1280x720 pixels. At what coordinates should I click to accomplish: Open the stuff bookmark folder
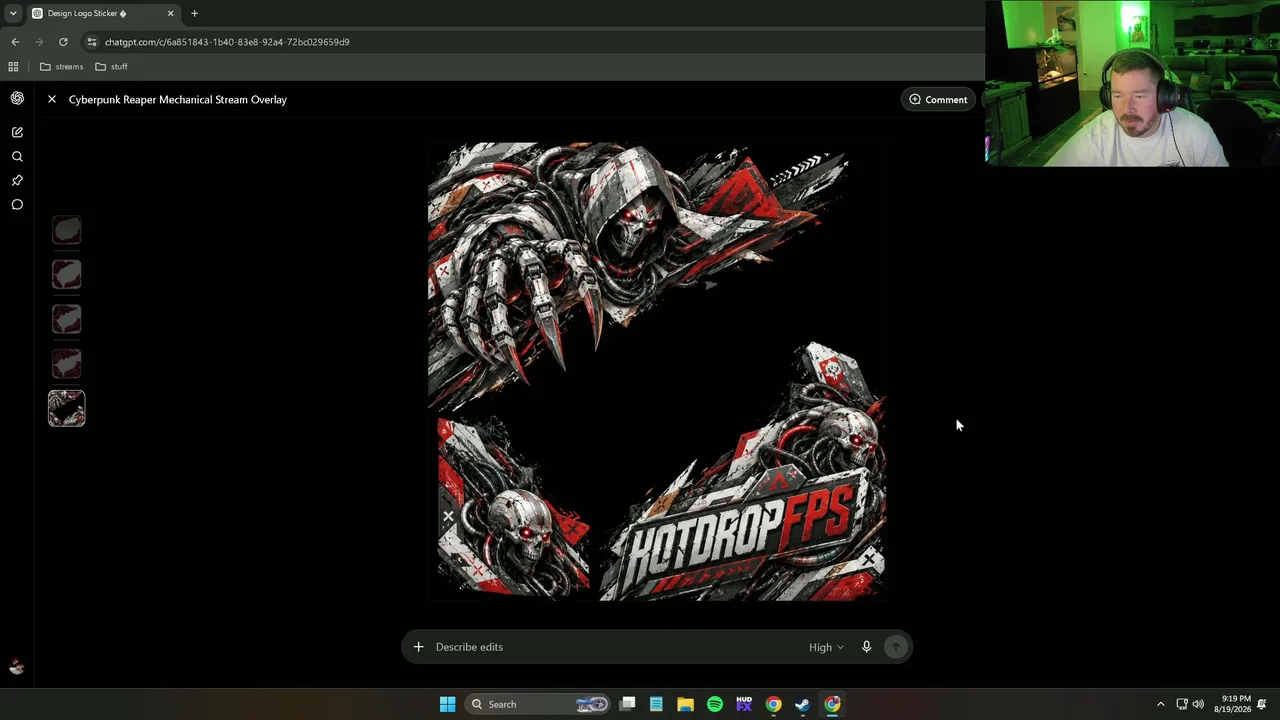111,67
